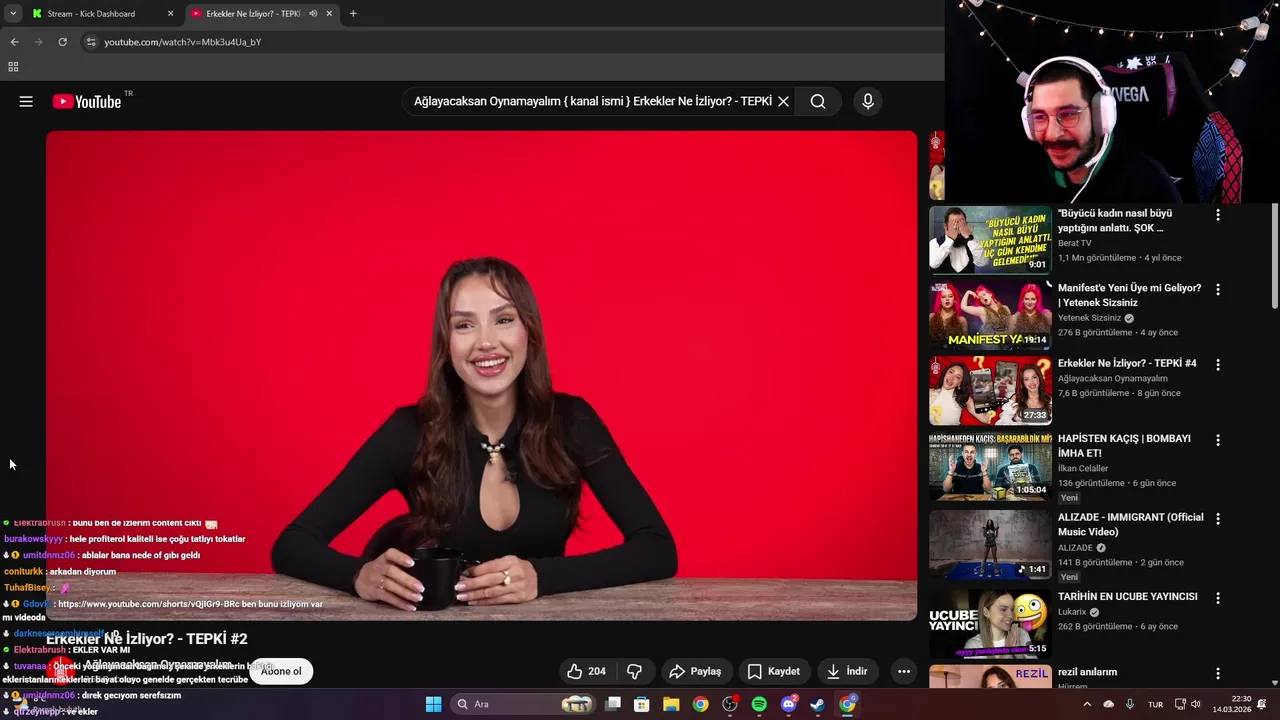Screen dimensions: 1280x720
Task: Start voice search with microphone icon
Action: 868,101
